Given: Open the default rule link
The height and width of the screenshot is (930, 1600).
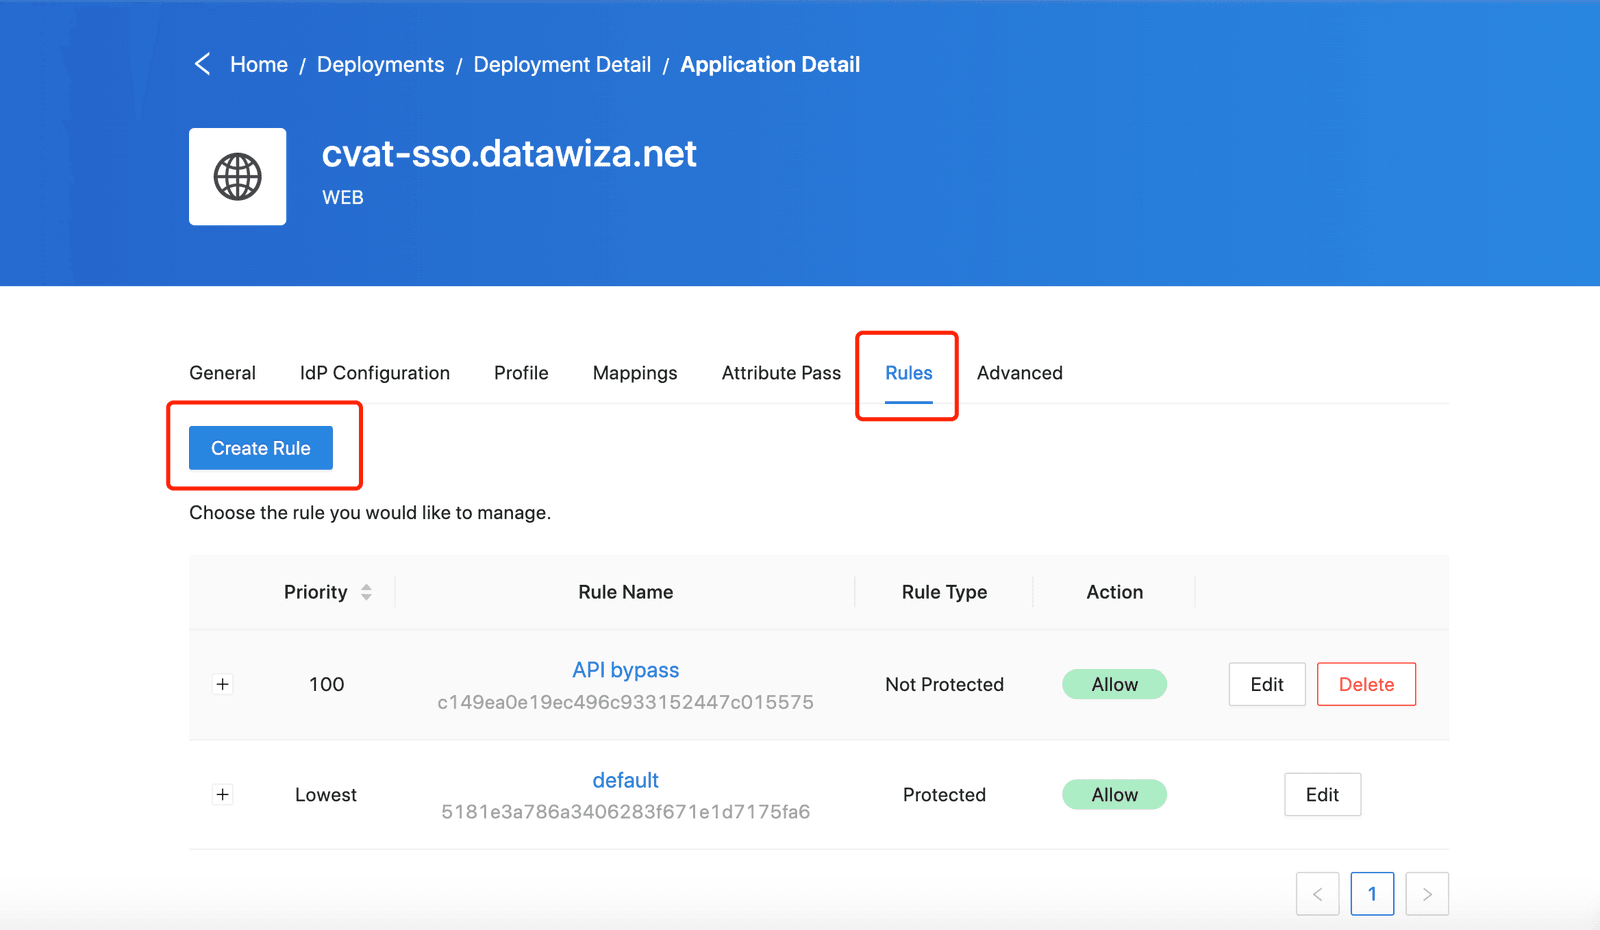Looking at the screenshot, I should click(626, 780).
